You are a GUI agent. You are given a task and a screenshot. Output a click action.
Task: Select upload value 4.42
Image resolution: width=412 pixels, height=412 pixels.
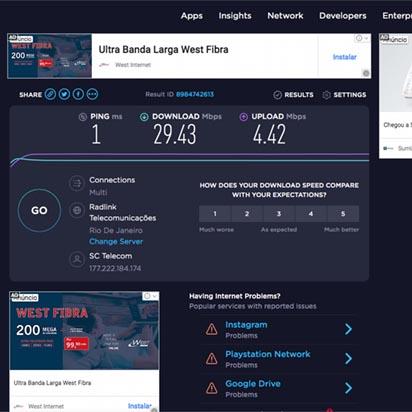pyautogui.click(x=269, y=134)
